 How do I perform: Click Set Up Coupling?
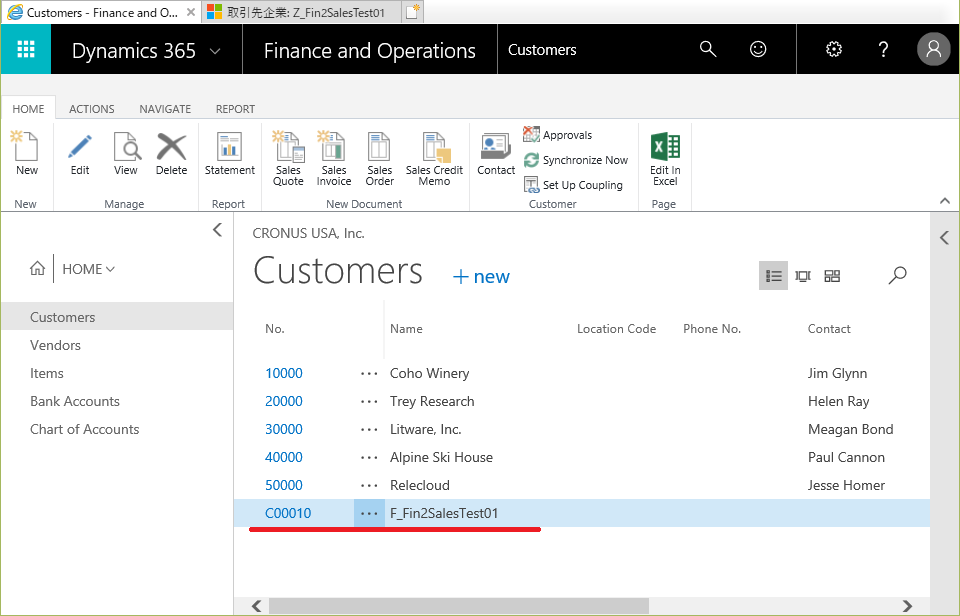(573, 185)
